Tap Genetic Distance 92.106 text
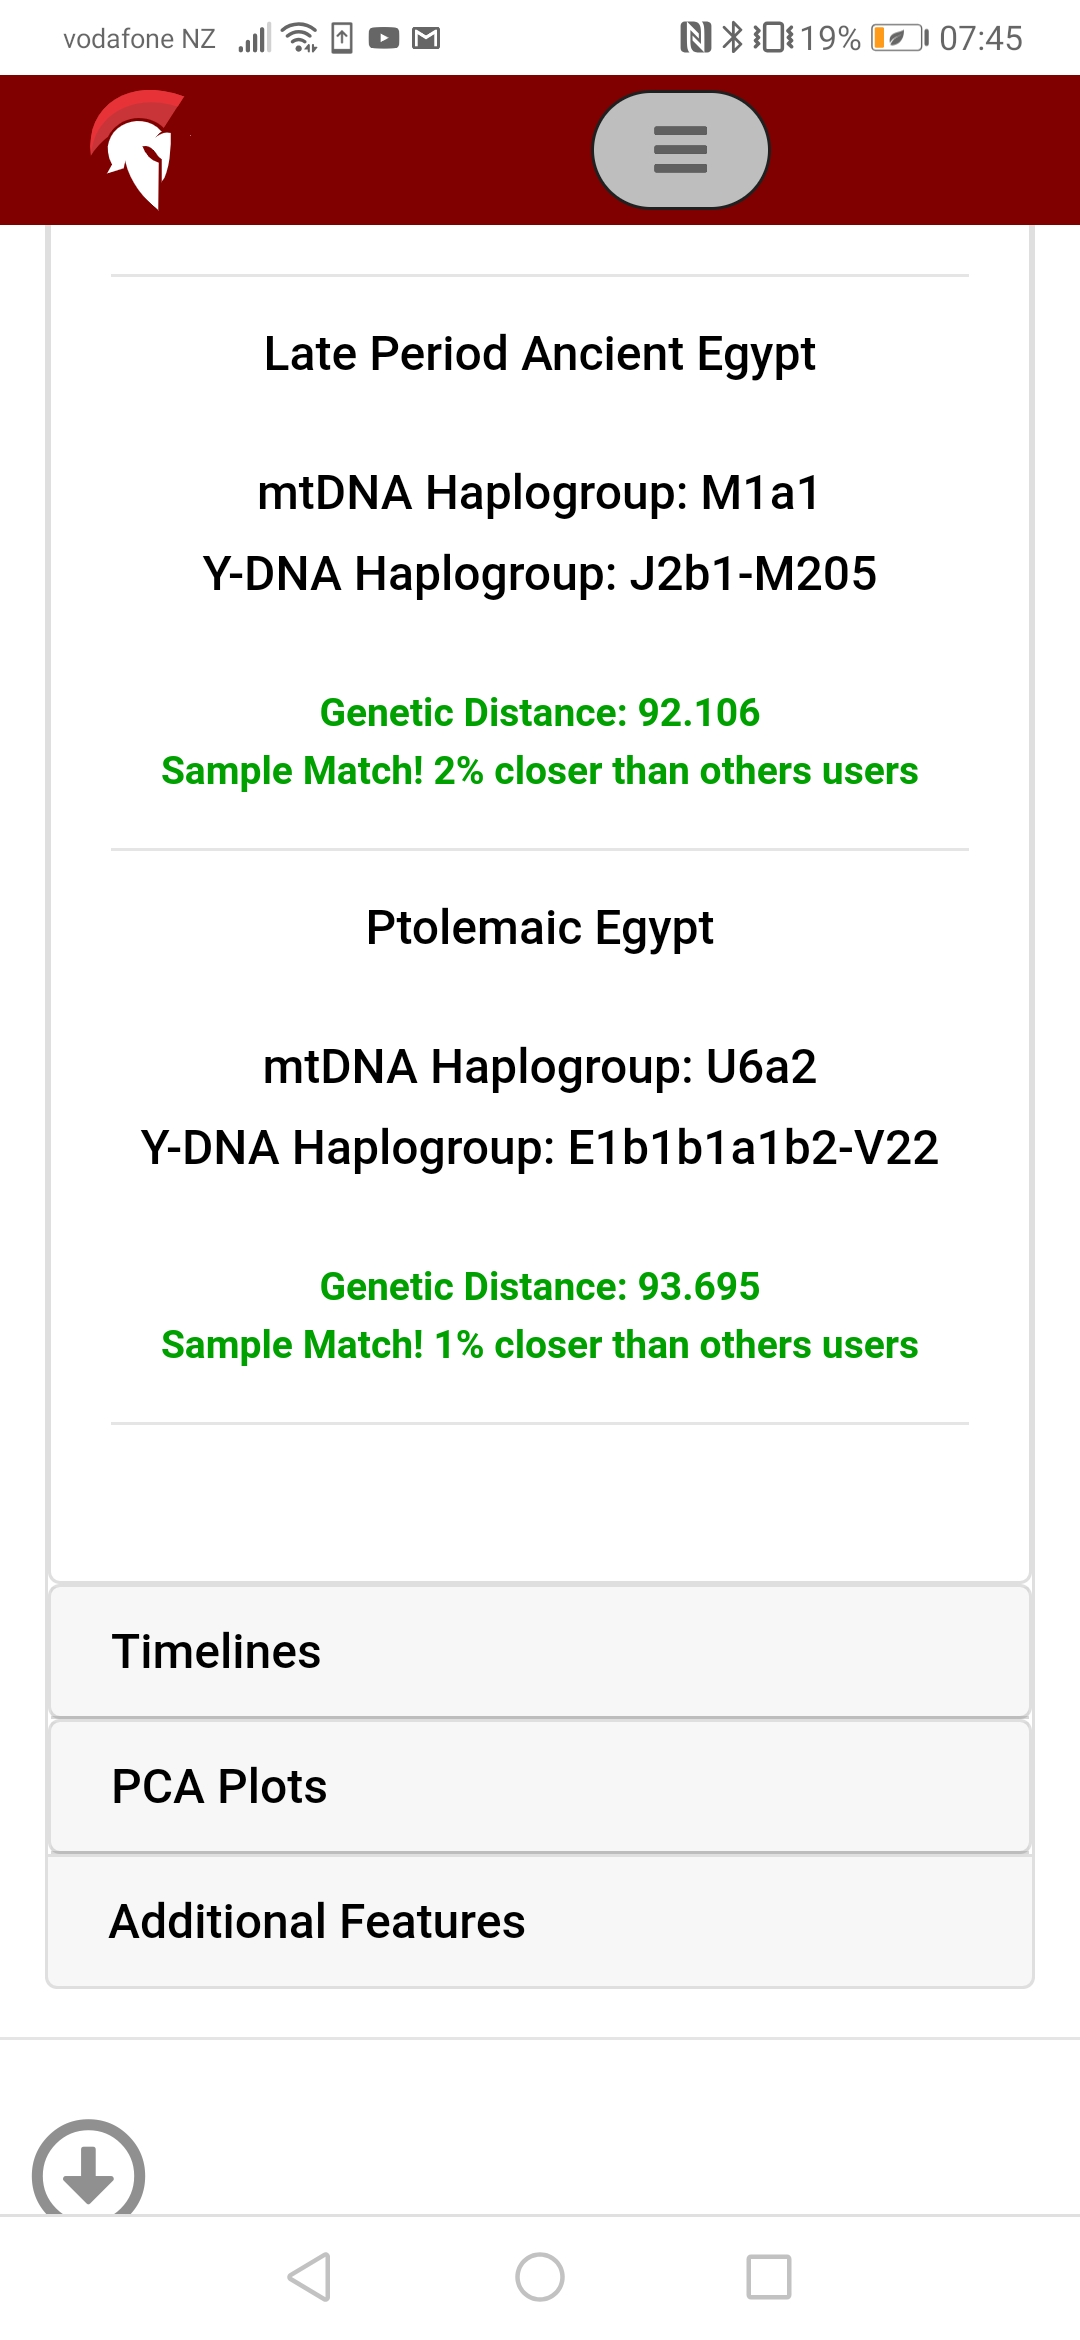The height and width of the screenshot is (2340, 1080). (540, 713)
